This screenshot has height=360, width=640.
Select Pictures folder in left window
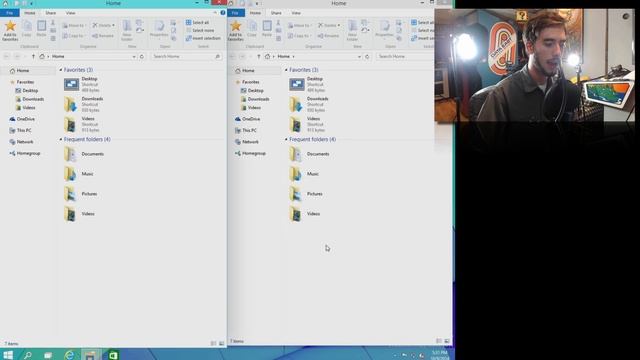[81, 194]
